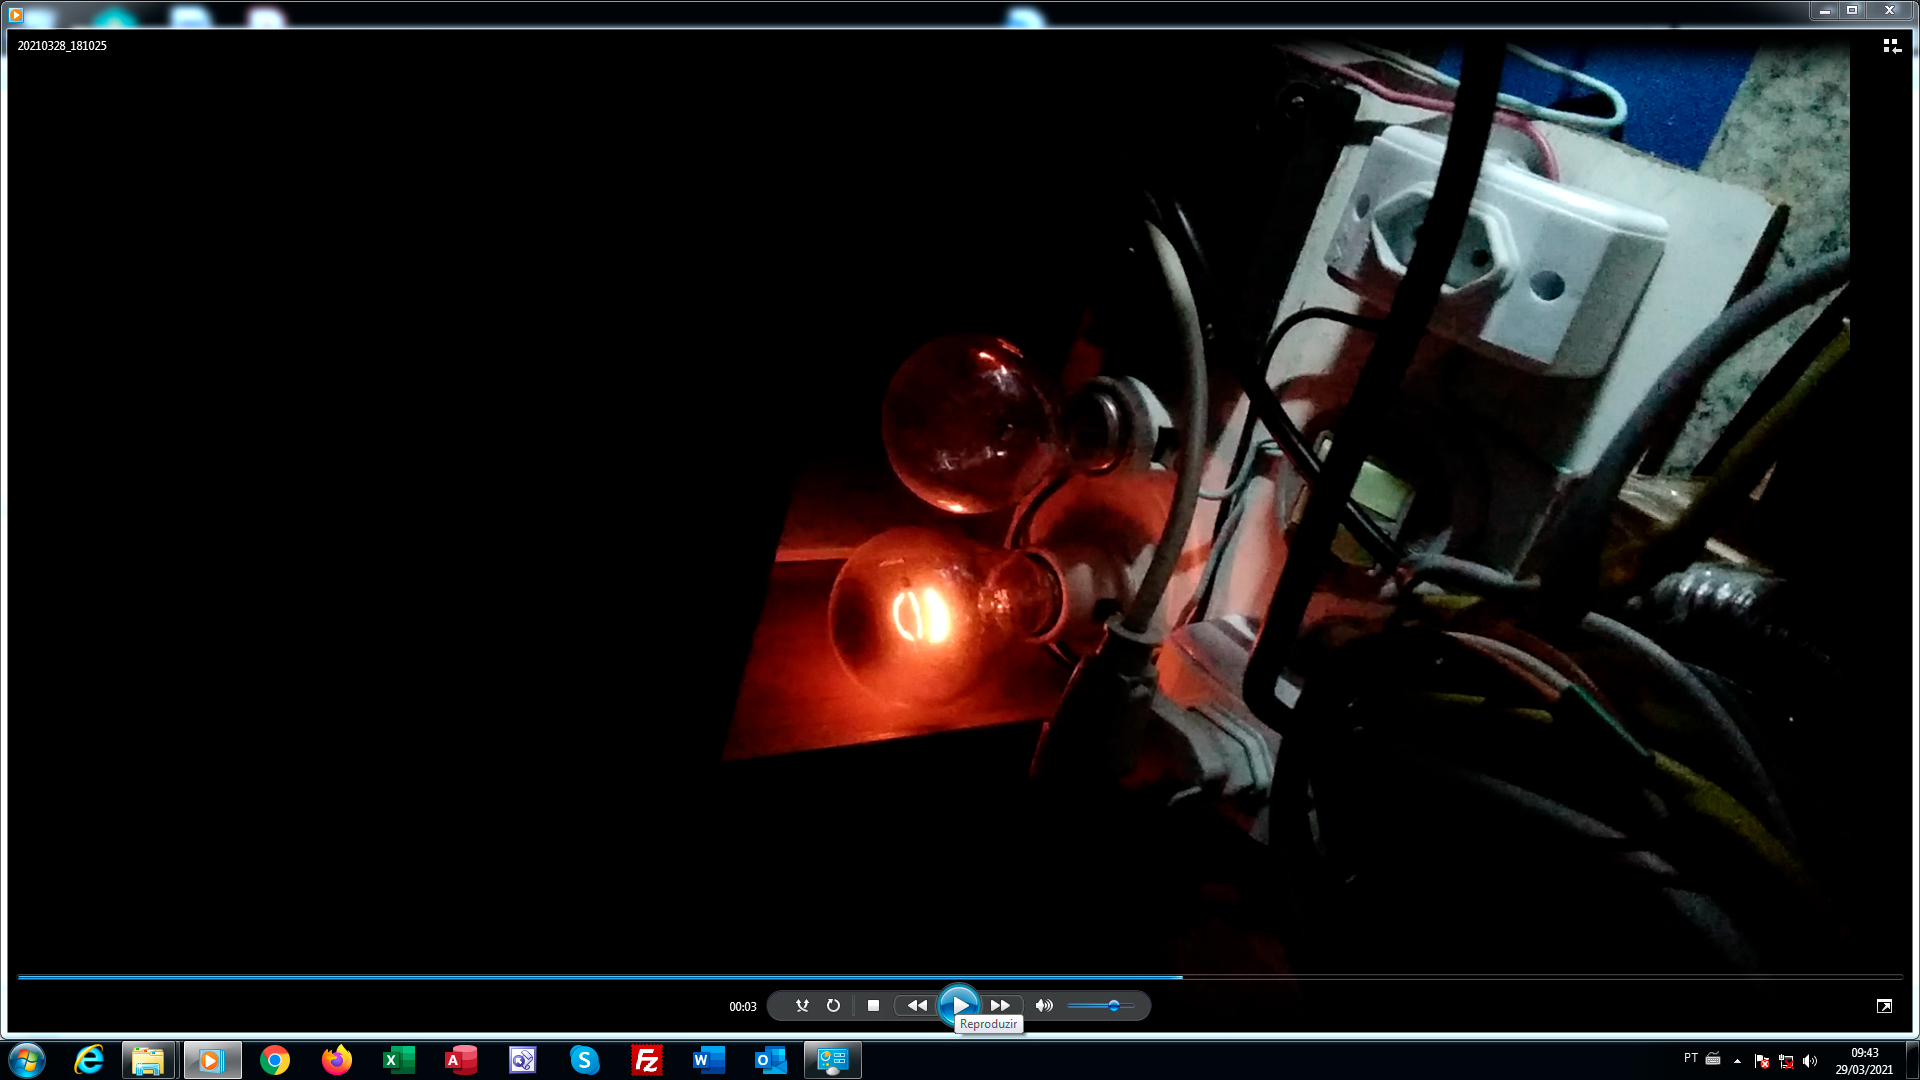
Task: Click the video seek progress bar
Action: point(960,977)
